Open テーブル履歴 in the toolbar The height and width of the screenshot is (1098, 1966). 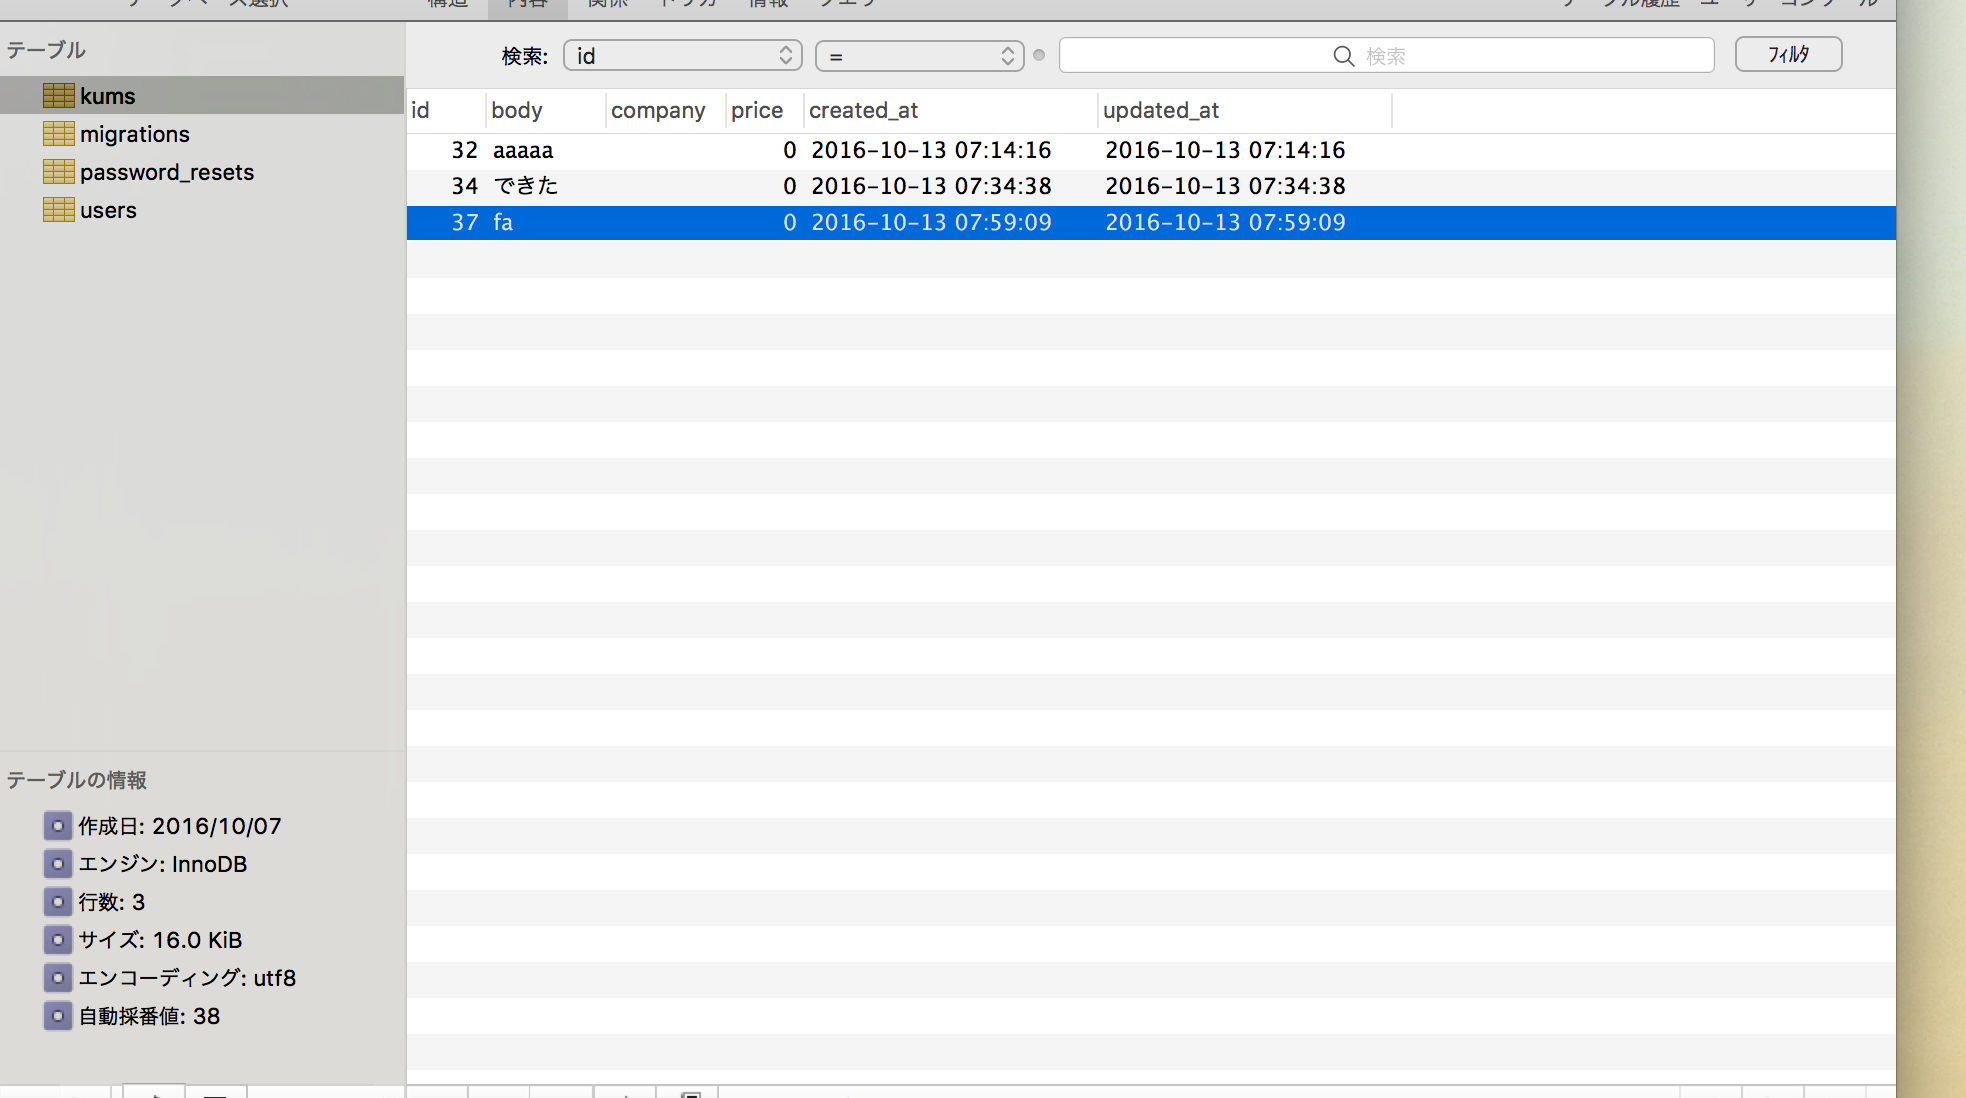pyautogui.click(x=1618, y=4)
